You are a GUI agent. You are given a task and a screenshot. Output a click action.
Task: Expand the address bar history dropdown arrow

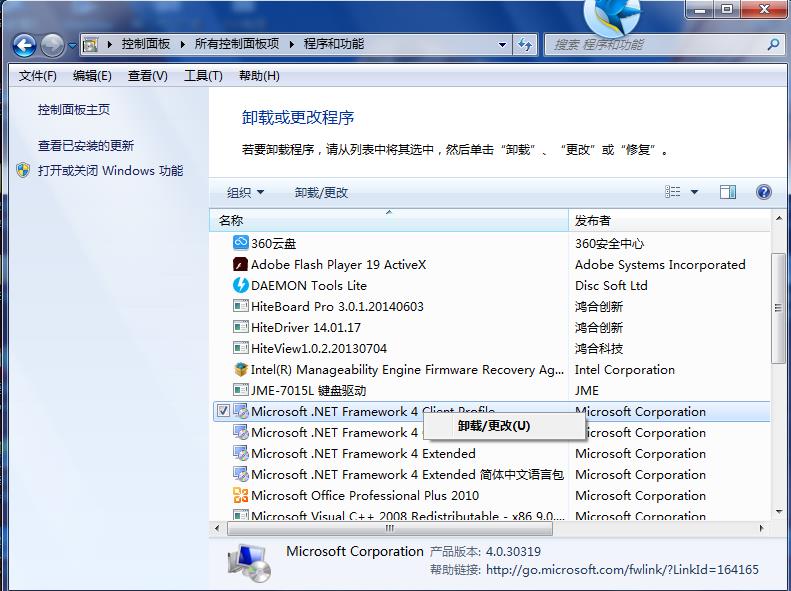click(x=502, y=45)
